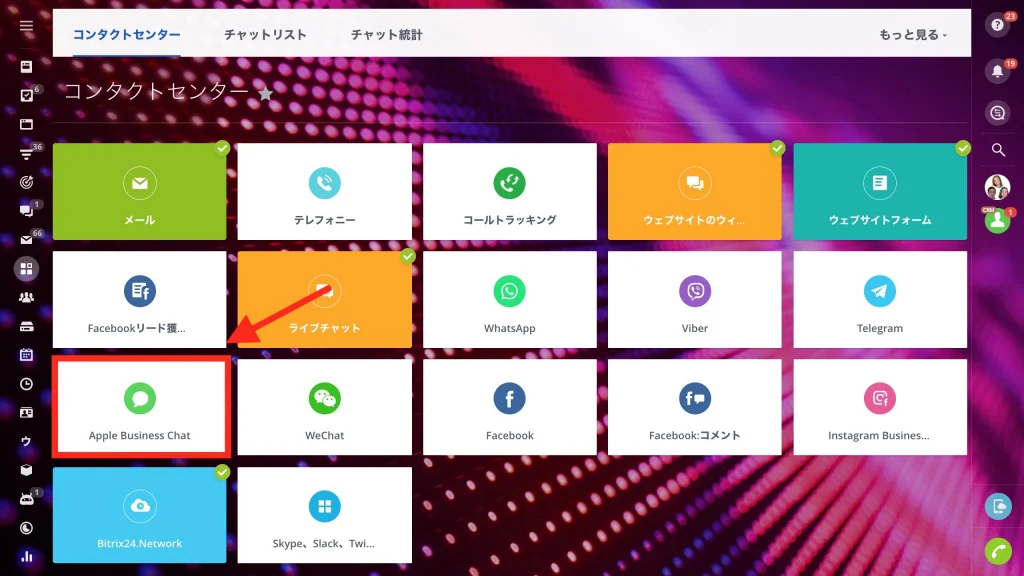Image resolution: width=1024 pixels, height=576 pixels.
Task: Toggle the favorite star next to コンタクトセンター title
Action: coord(265,93)
